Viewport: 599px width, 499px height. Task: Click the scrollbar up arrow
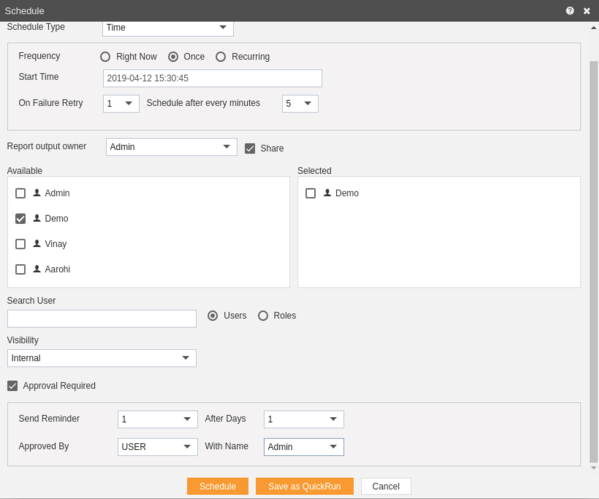tap(594, 28)
